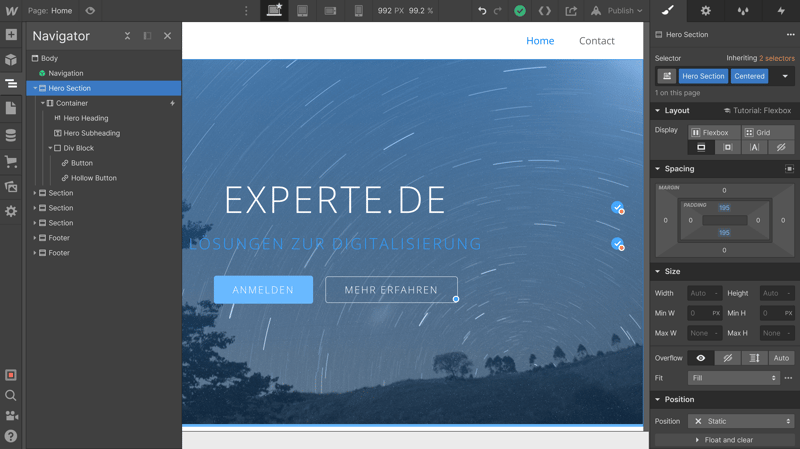Set display to Block
This screenshot has width=800, height=449.
[x=701, y=147]
